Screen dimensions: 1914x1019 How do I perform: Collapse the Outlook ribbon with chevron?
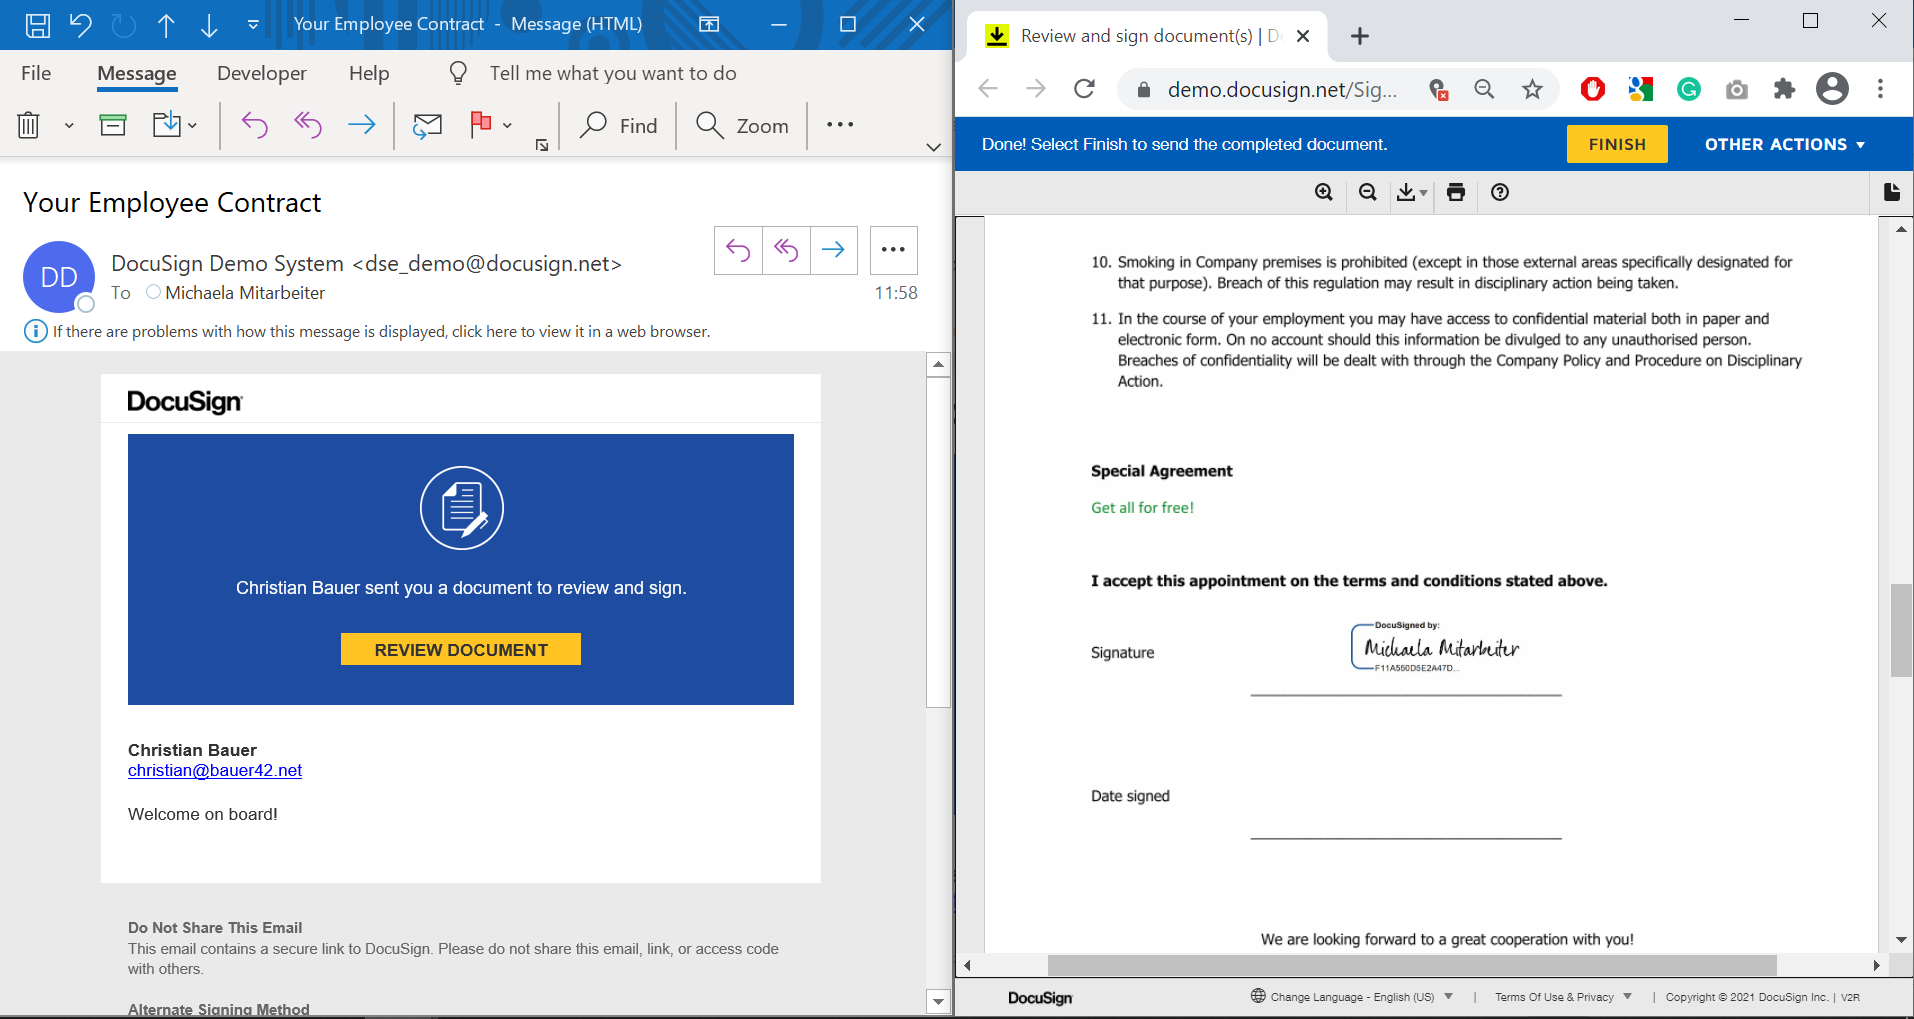point(933,147)
